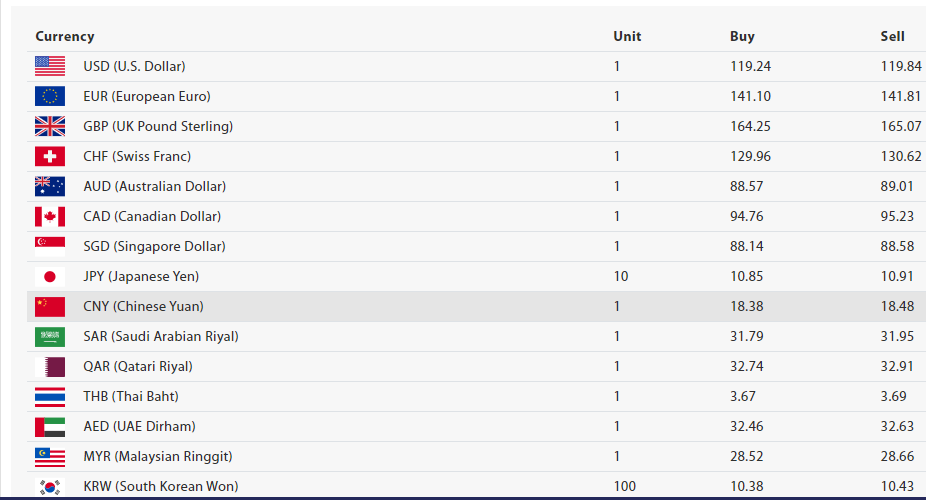
Task: Click the Swiss flag icon
Action: click(x=50, y=156)
